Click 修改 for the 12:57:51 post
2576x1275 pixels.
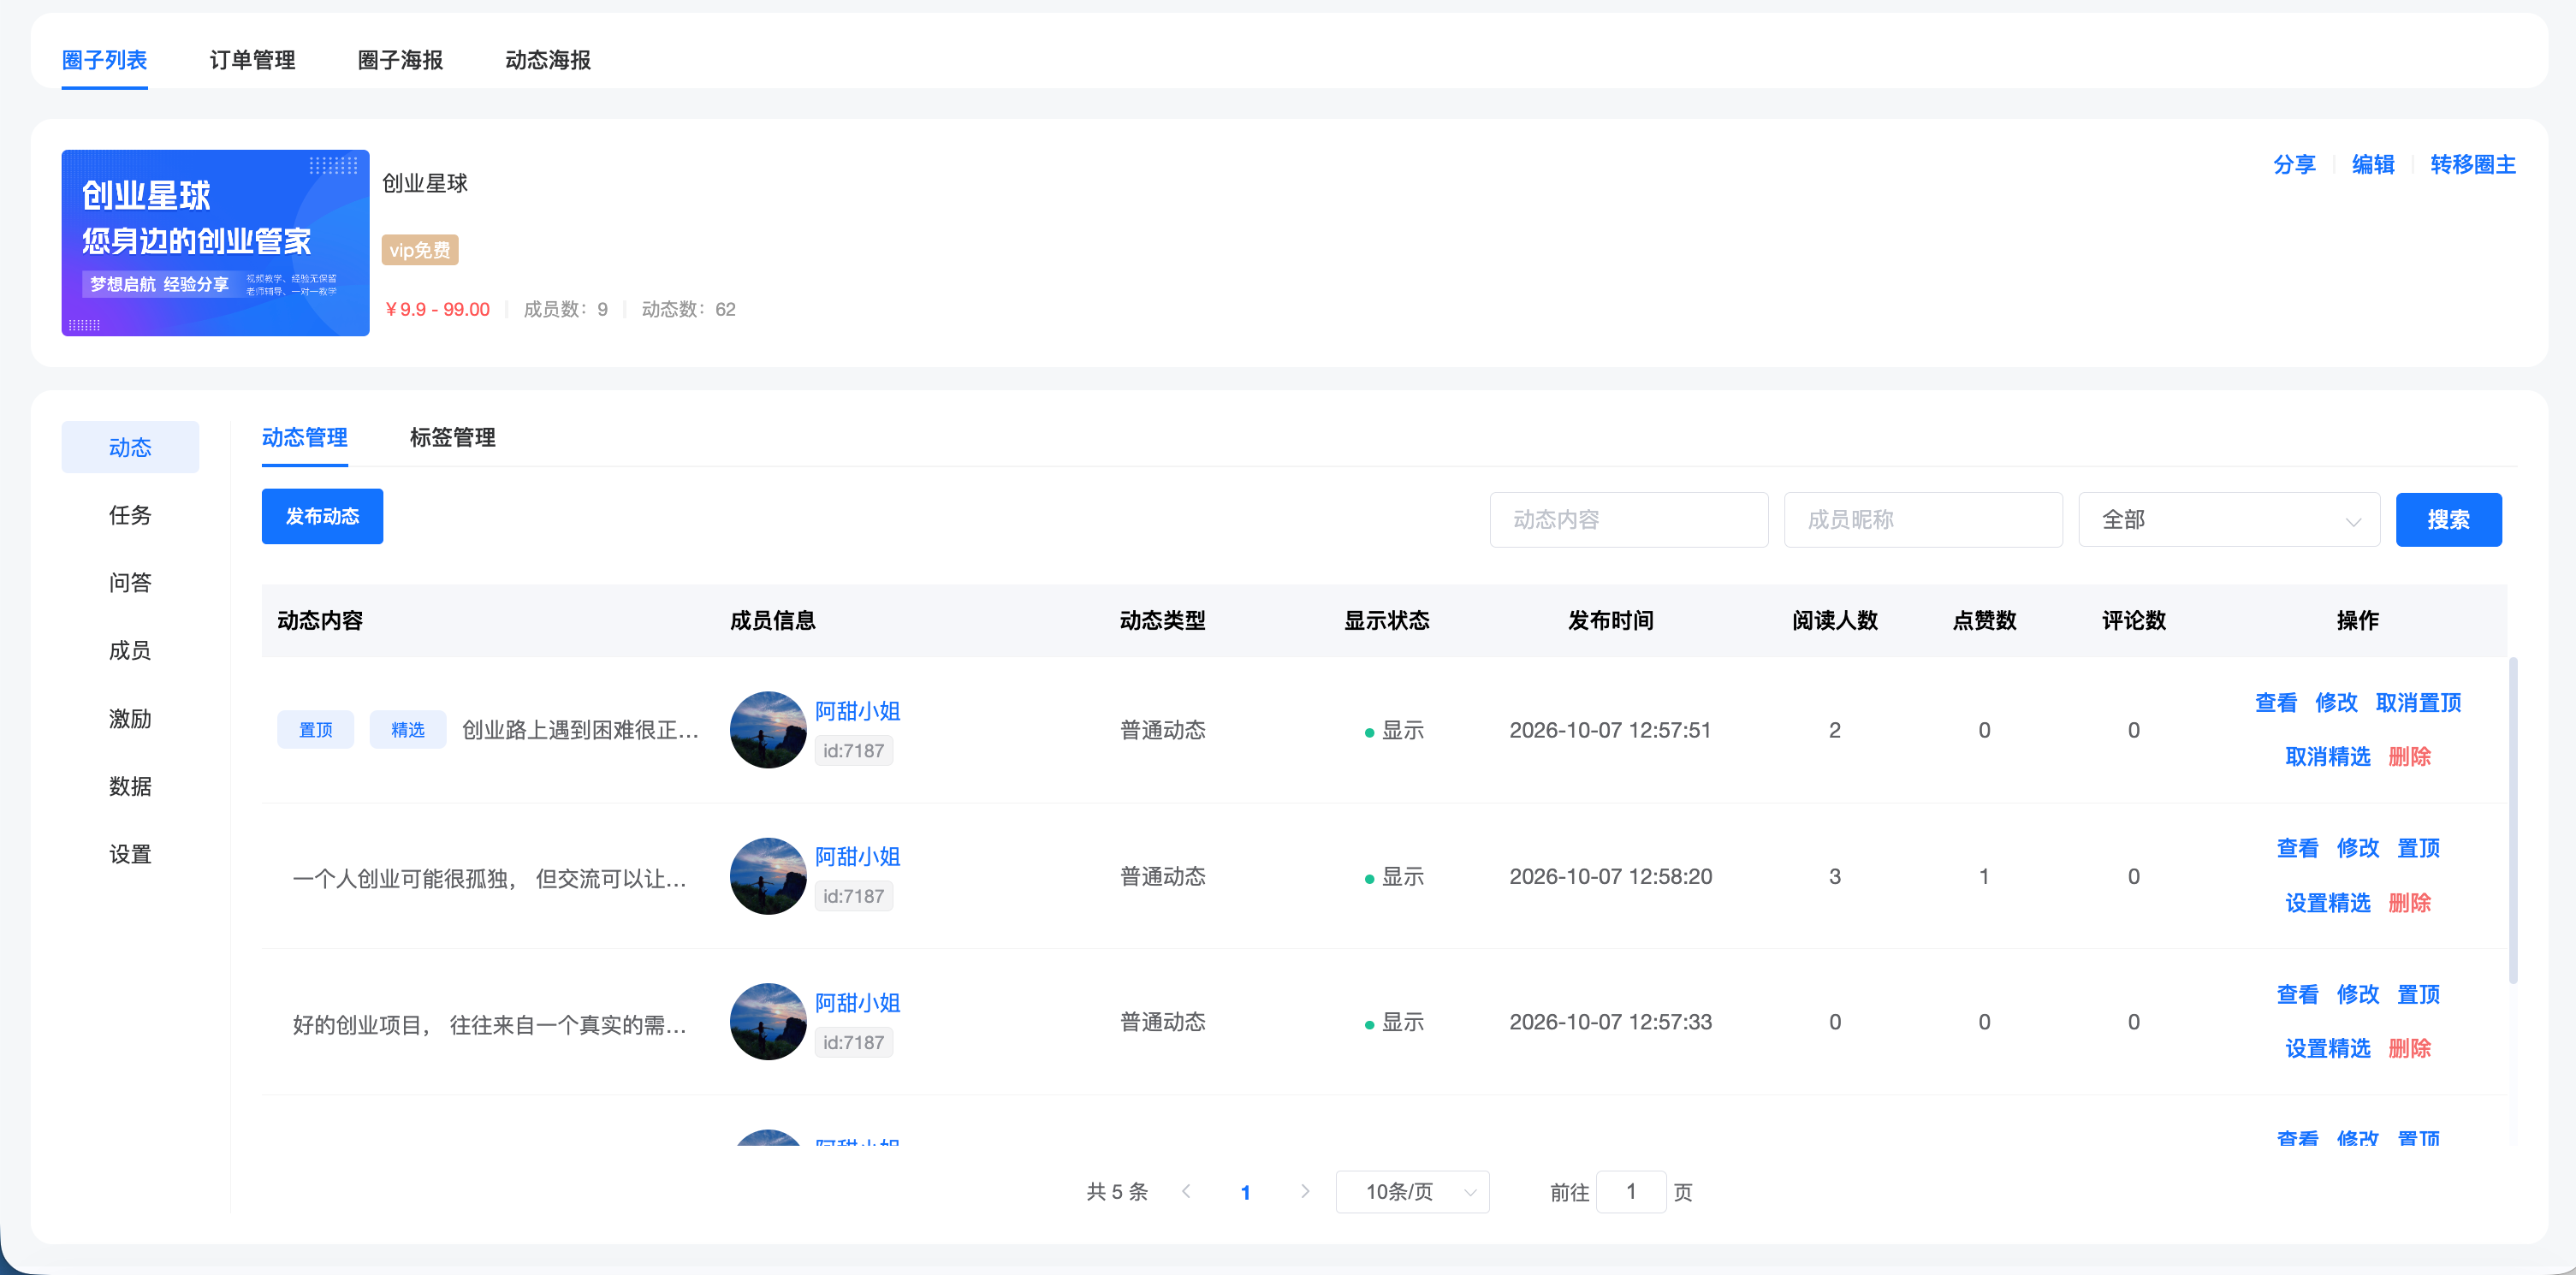(2336, 703)
